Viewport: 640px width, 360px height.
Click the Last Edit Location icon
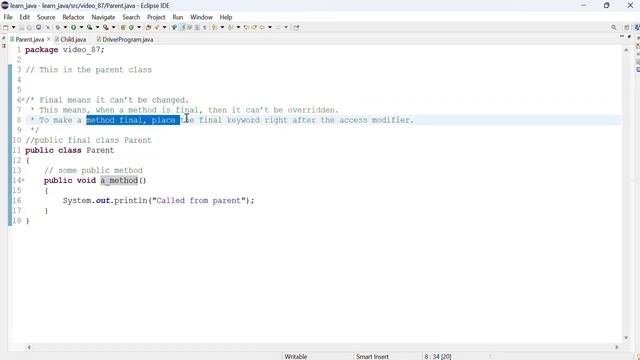pyautogui.click(x=246, y=27)
